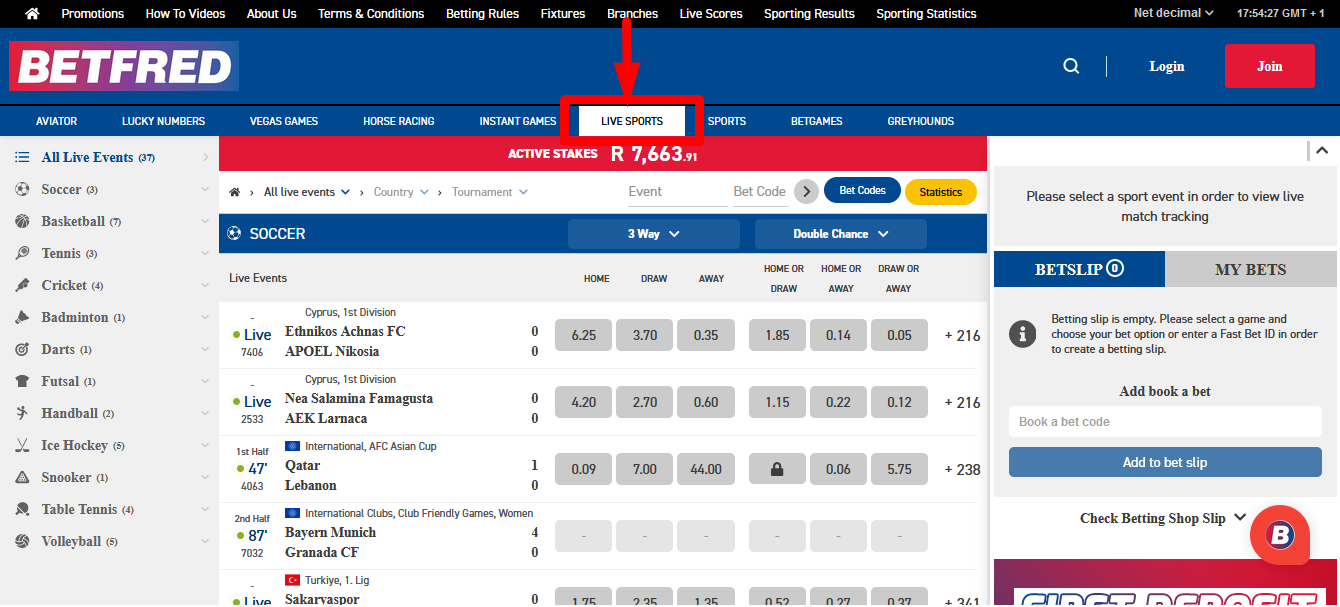This screenshot has width=1340, height=607.
Task: Click the home icon in top bar
Action: [x=32, y=14]
